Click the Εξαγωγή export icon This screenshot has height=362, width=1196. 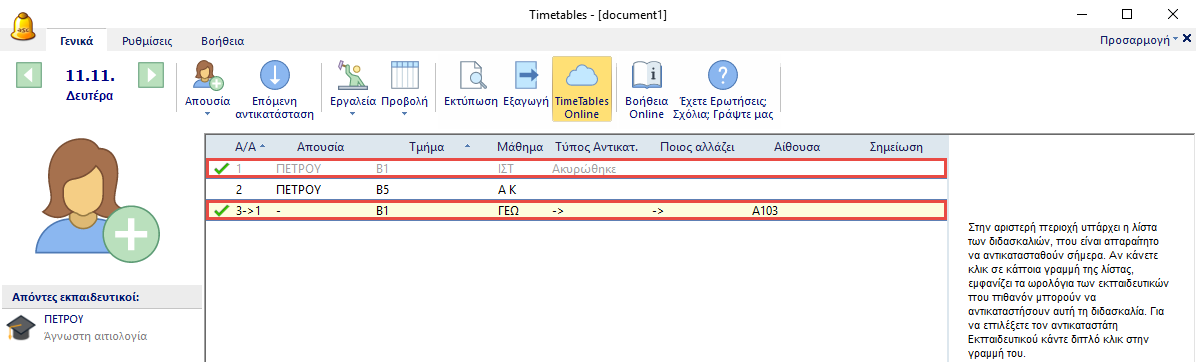click(x=525, y=76)
